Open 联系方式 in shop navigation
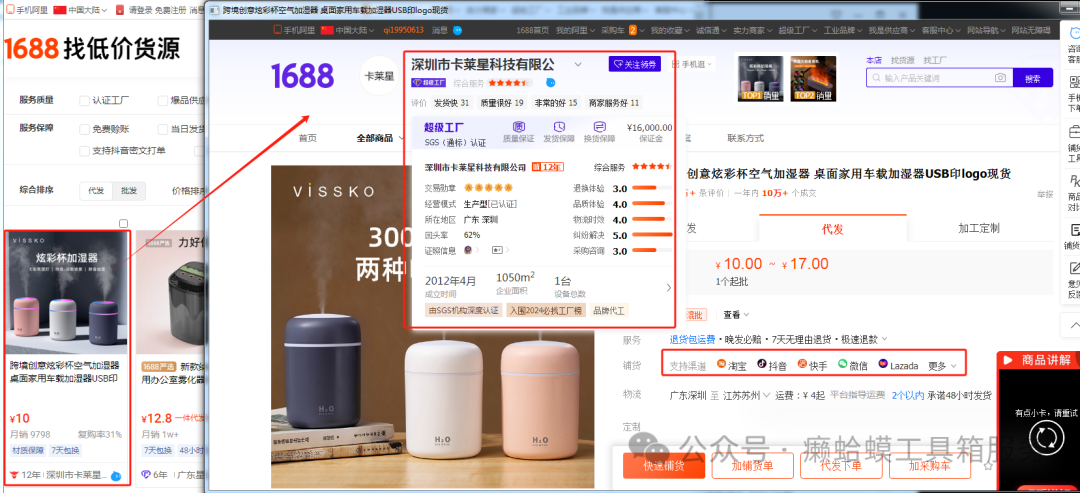1080x493 pixels. tap(745, 138)
